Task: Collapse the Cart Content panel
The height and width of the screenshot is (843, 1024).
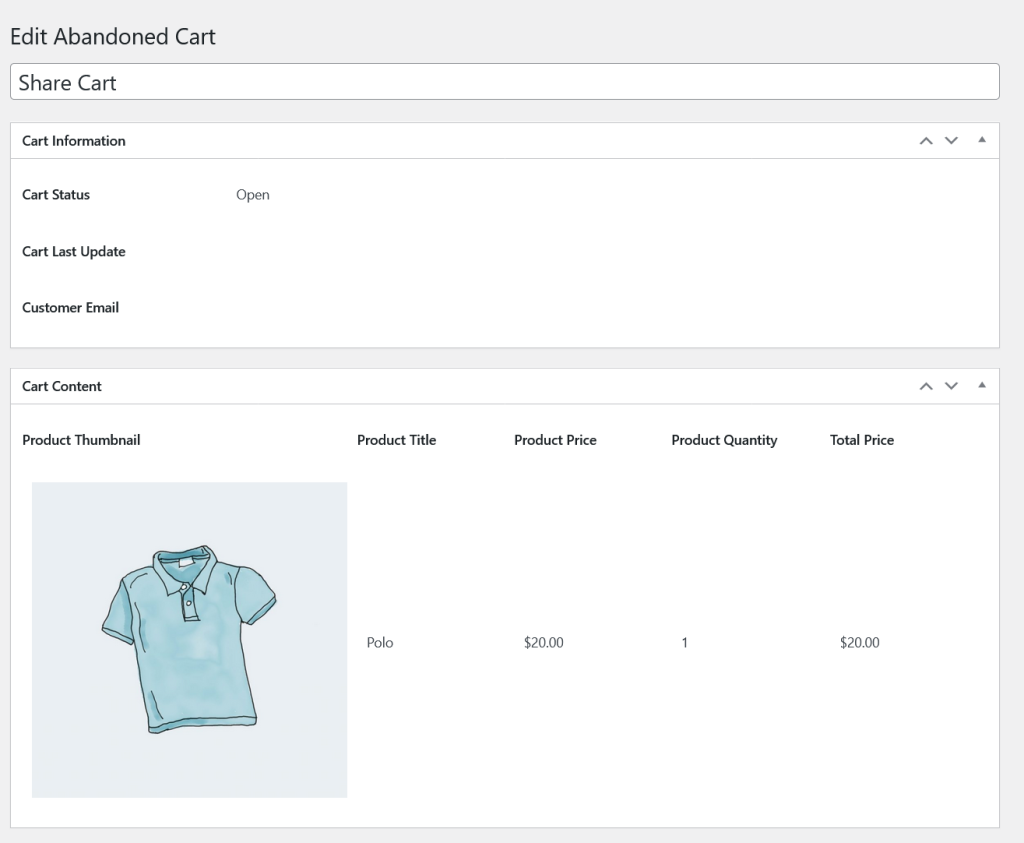Action: pyautogui.click(x=982, y=385)
